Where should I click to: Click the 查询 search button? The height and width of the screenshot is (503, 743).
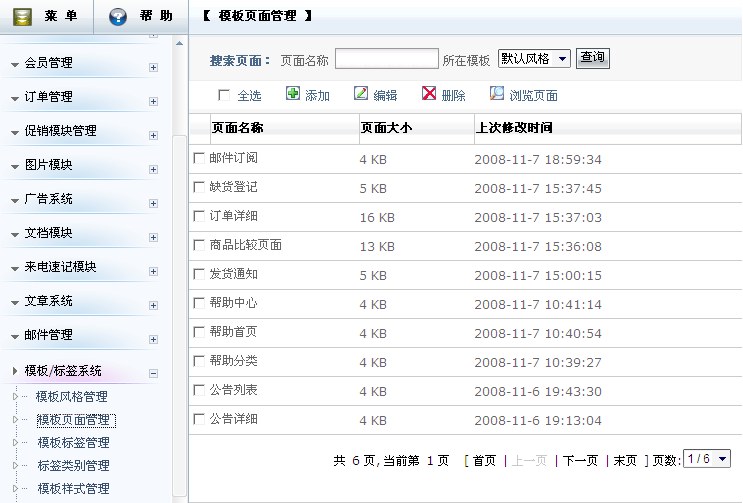(x=593, y=58)
